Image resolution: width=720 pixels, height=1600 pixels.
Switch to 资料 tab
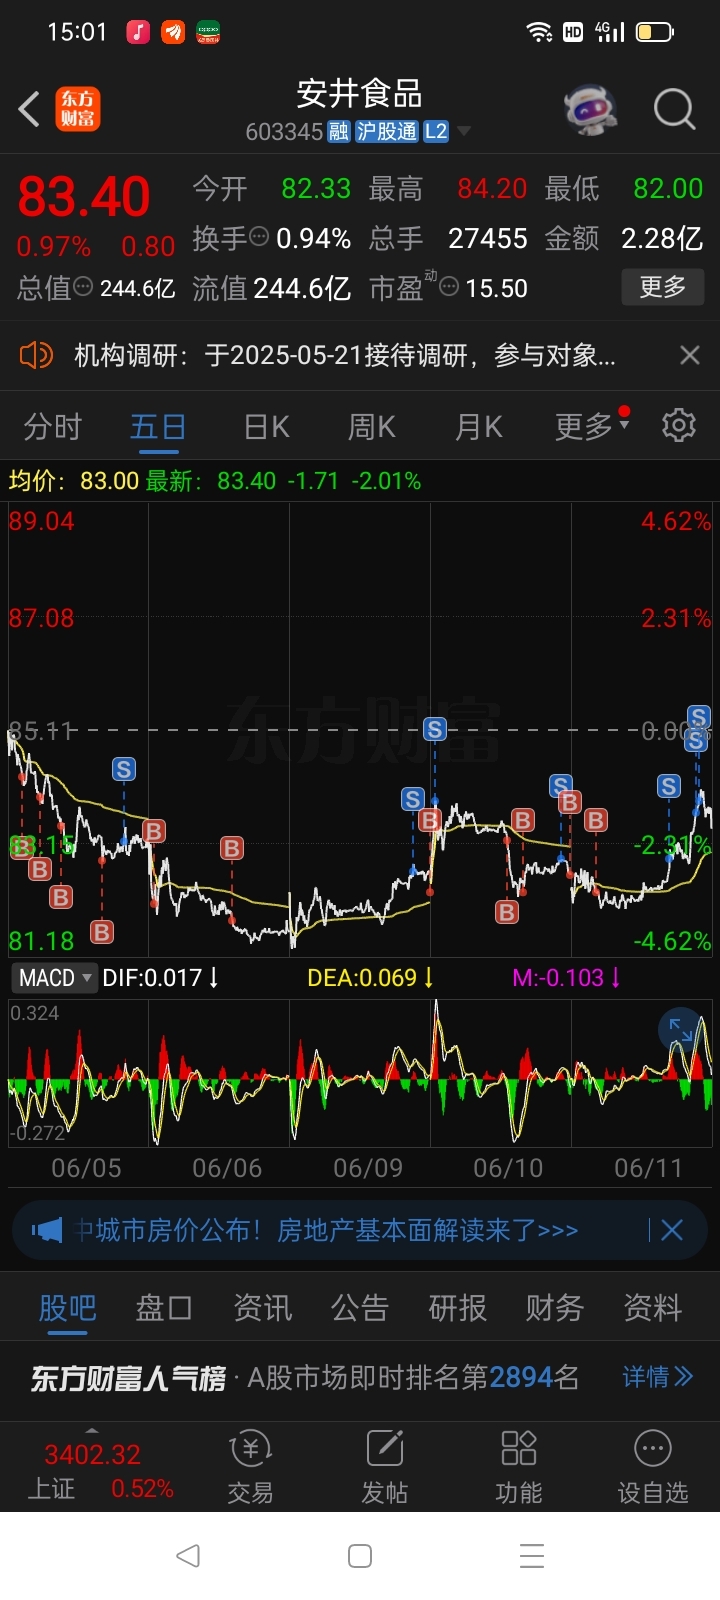pos(652,1308)
